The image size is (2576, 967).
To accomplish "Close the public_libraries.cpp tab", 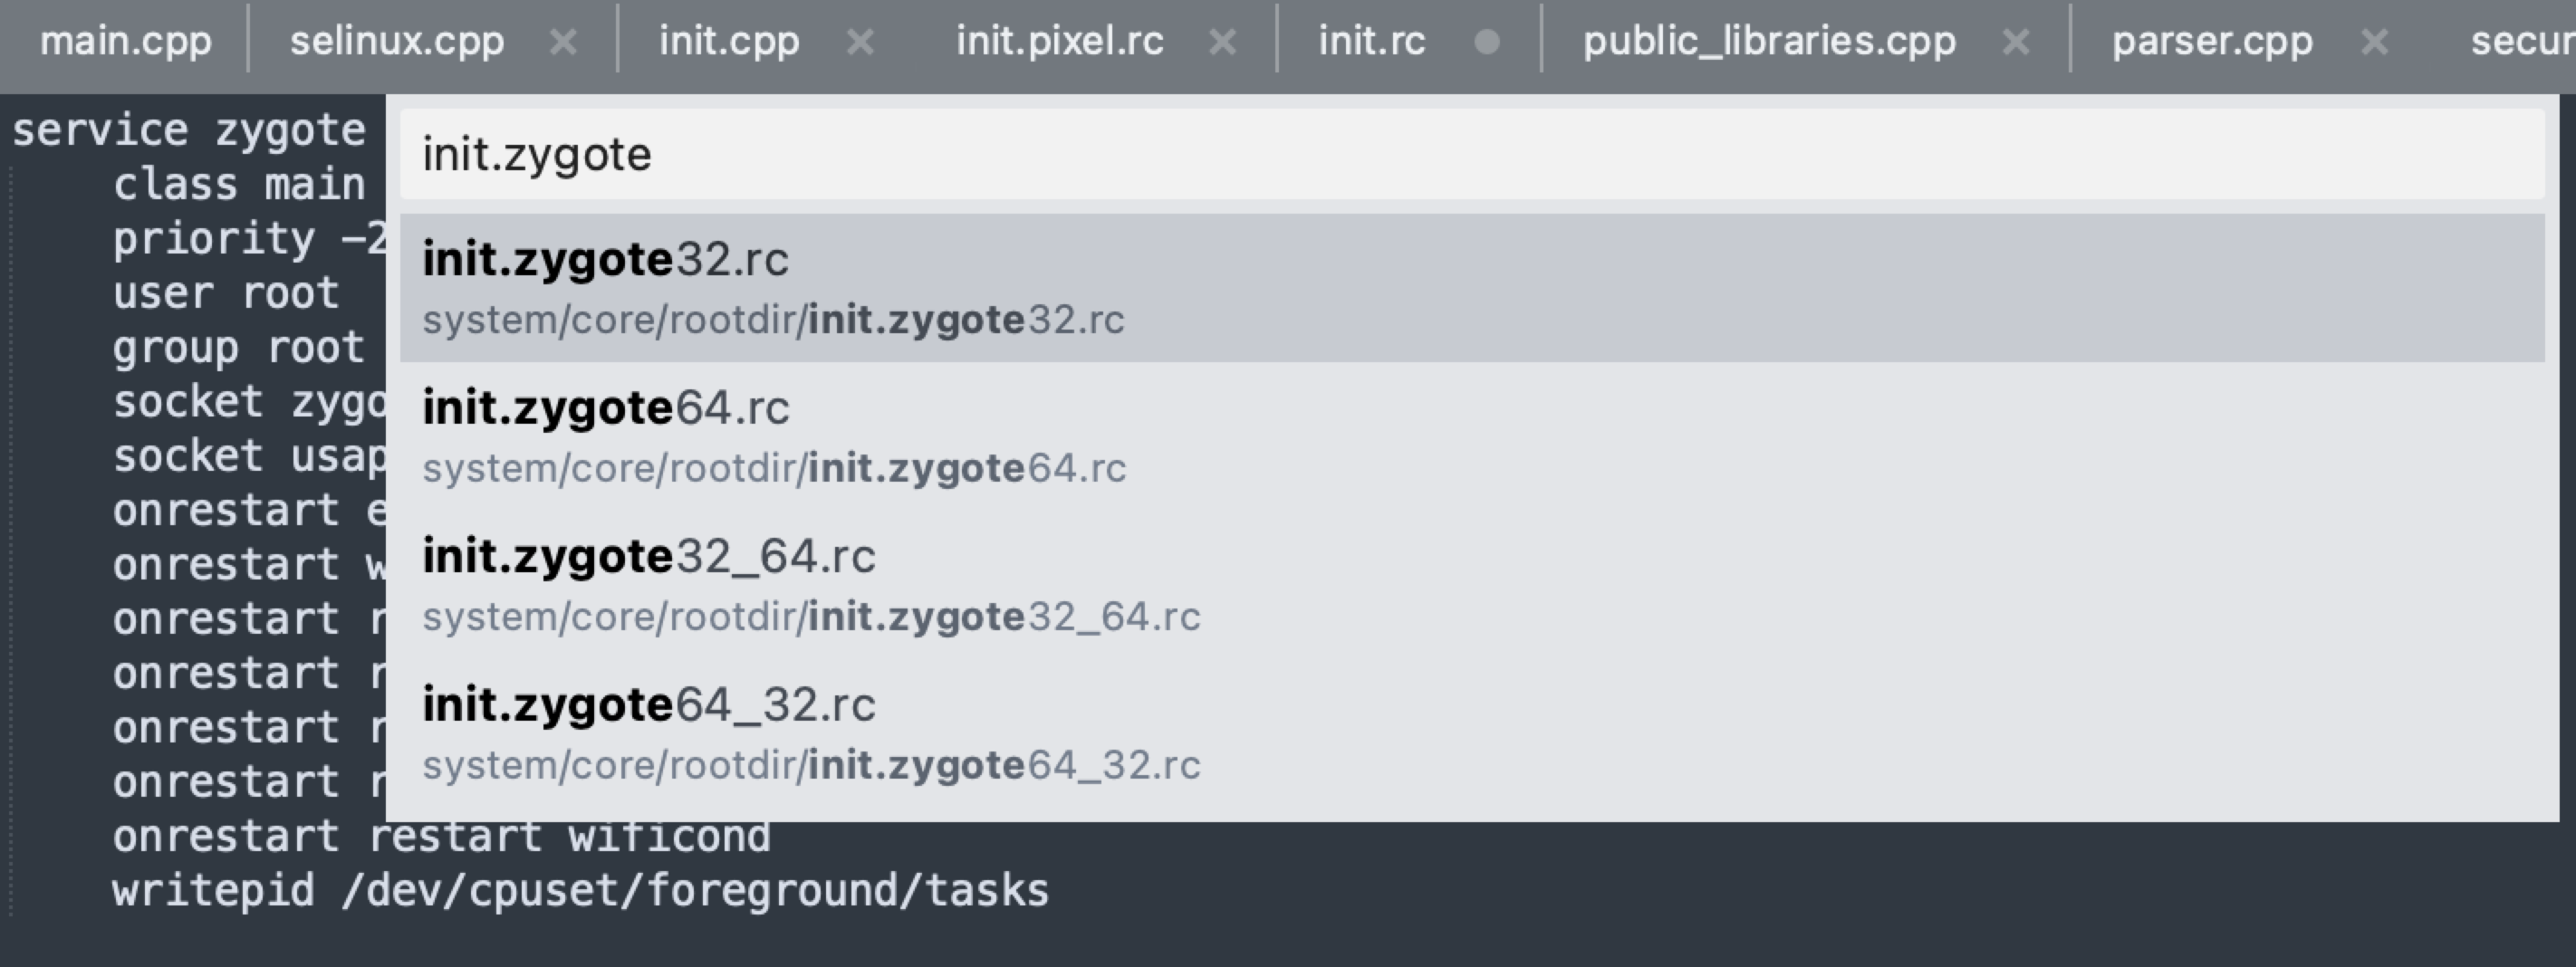I will pos(2017,42).
